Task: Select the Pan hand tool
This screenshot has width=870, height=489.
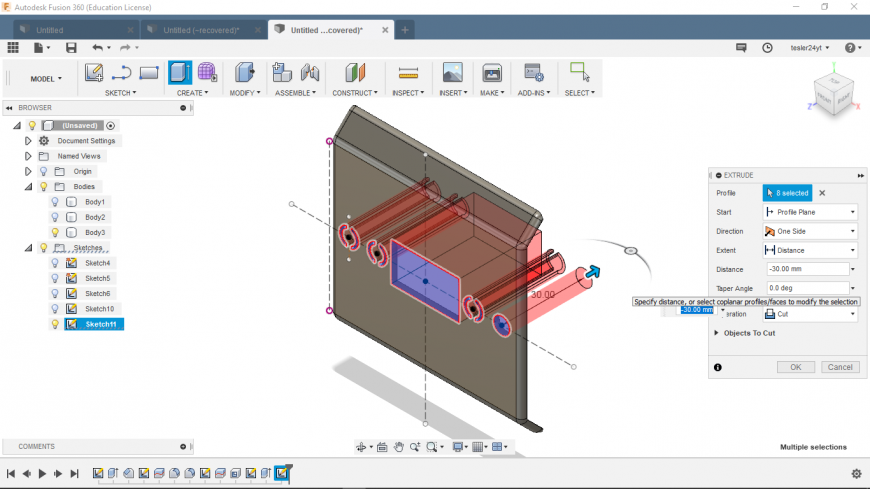Action: point(398,447)
